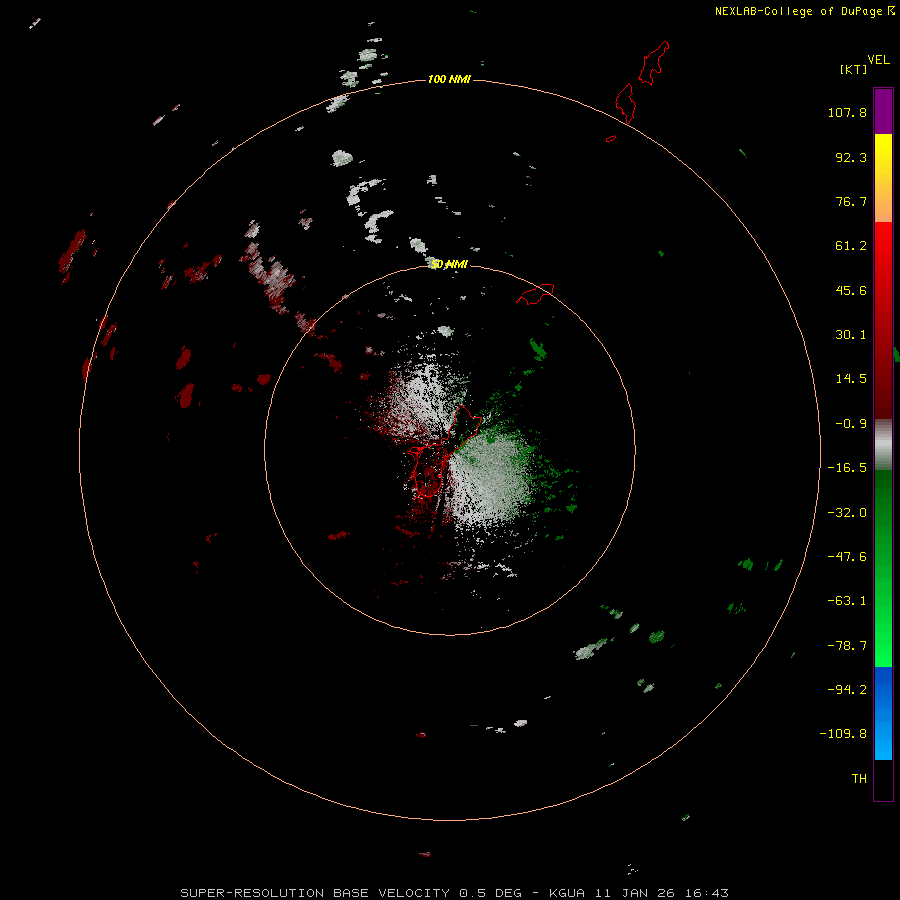Click the VEL legend title
This screenshot has width=900, height=900.
coord(878,60)
